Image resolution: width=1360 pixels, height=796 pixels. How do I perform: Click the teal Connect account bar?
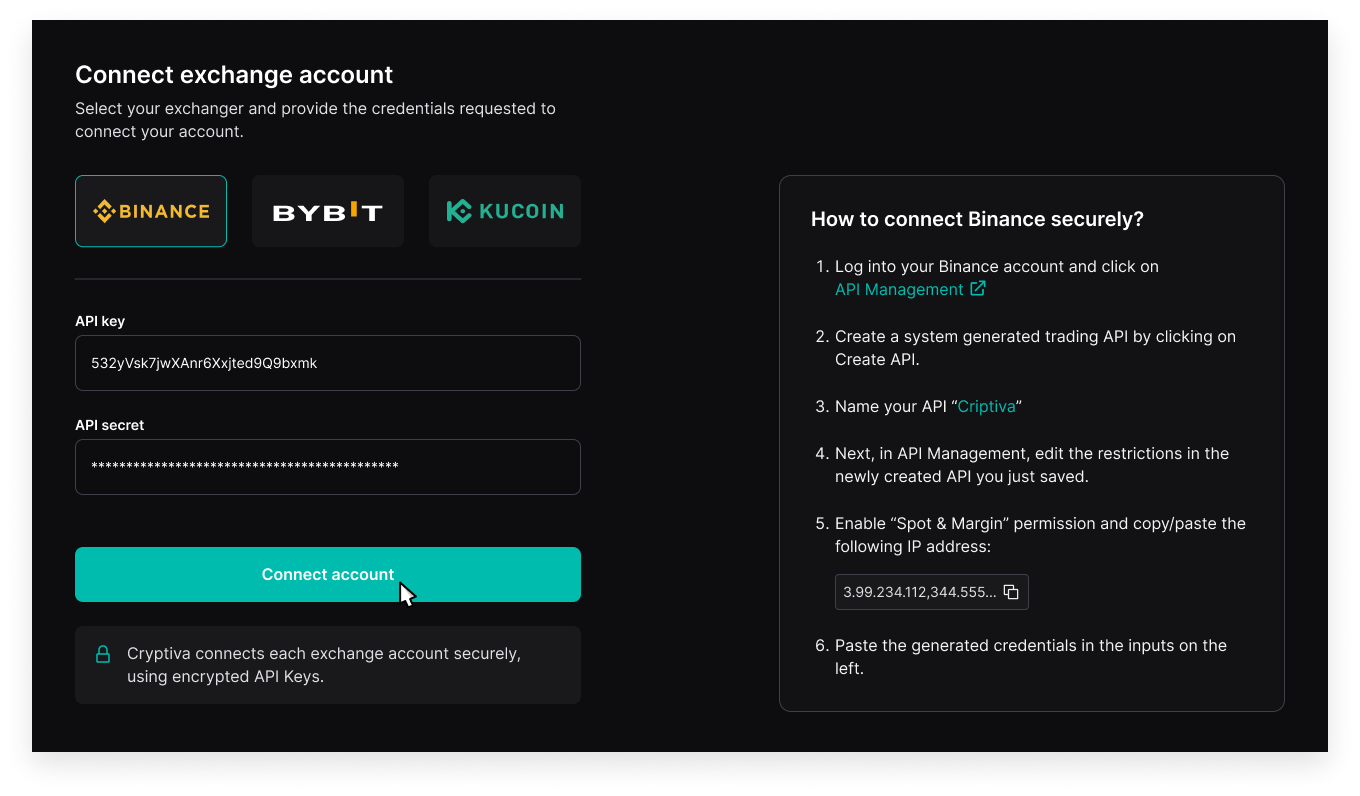(328, 574)
